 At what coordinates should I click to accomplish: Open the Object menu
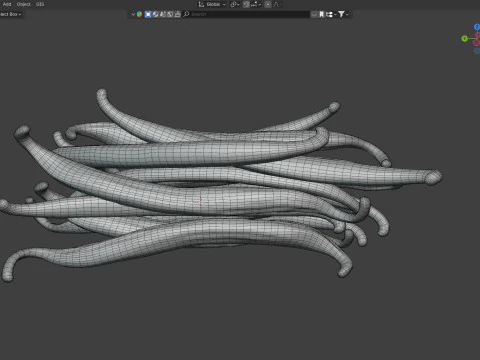23,4
